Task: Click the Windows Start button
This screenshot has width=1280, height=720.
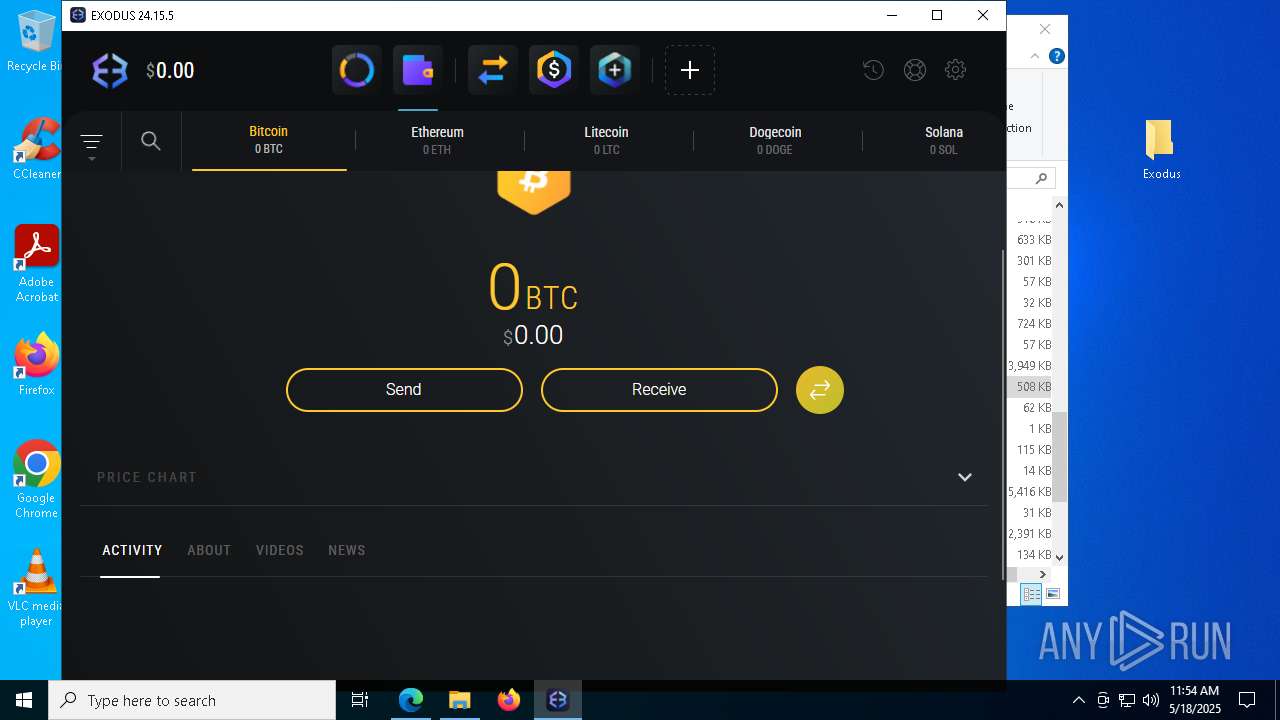Action: click(x=24, y=700)
